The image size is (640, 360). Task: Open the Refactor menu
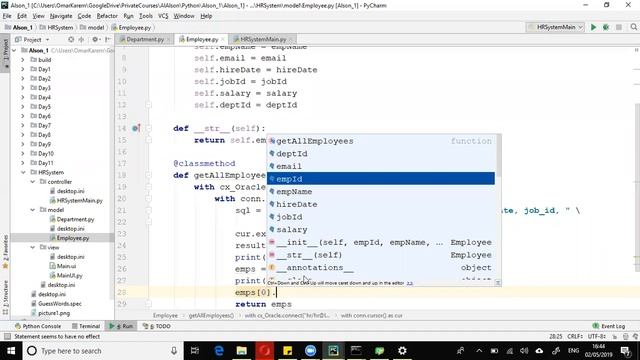(x=107, y=16)
